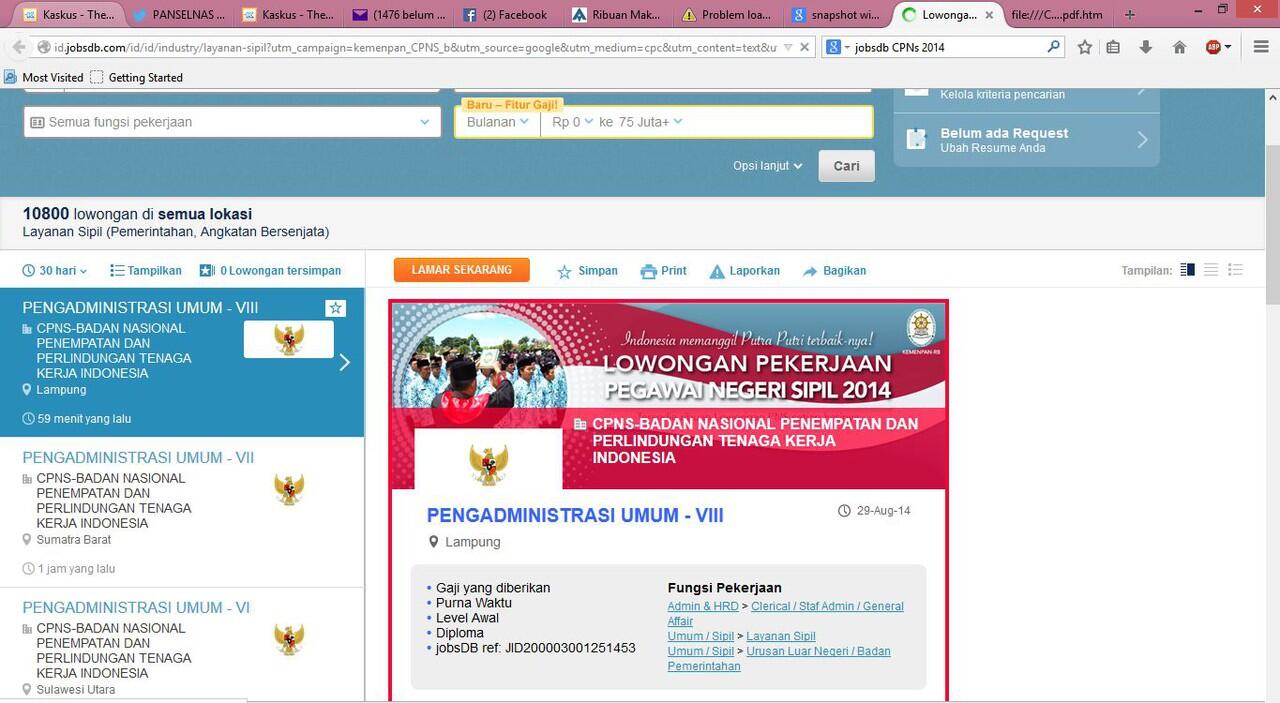
Task: Select PENGADMINISTRASI UMUM - VII job listing
Action: (x=182, y=512)
